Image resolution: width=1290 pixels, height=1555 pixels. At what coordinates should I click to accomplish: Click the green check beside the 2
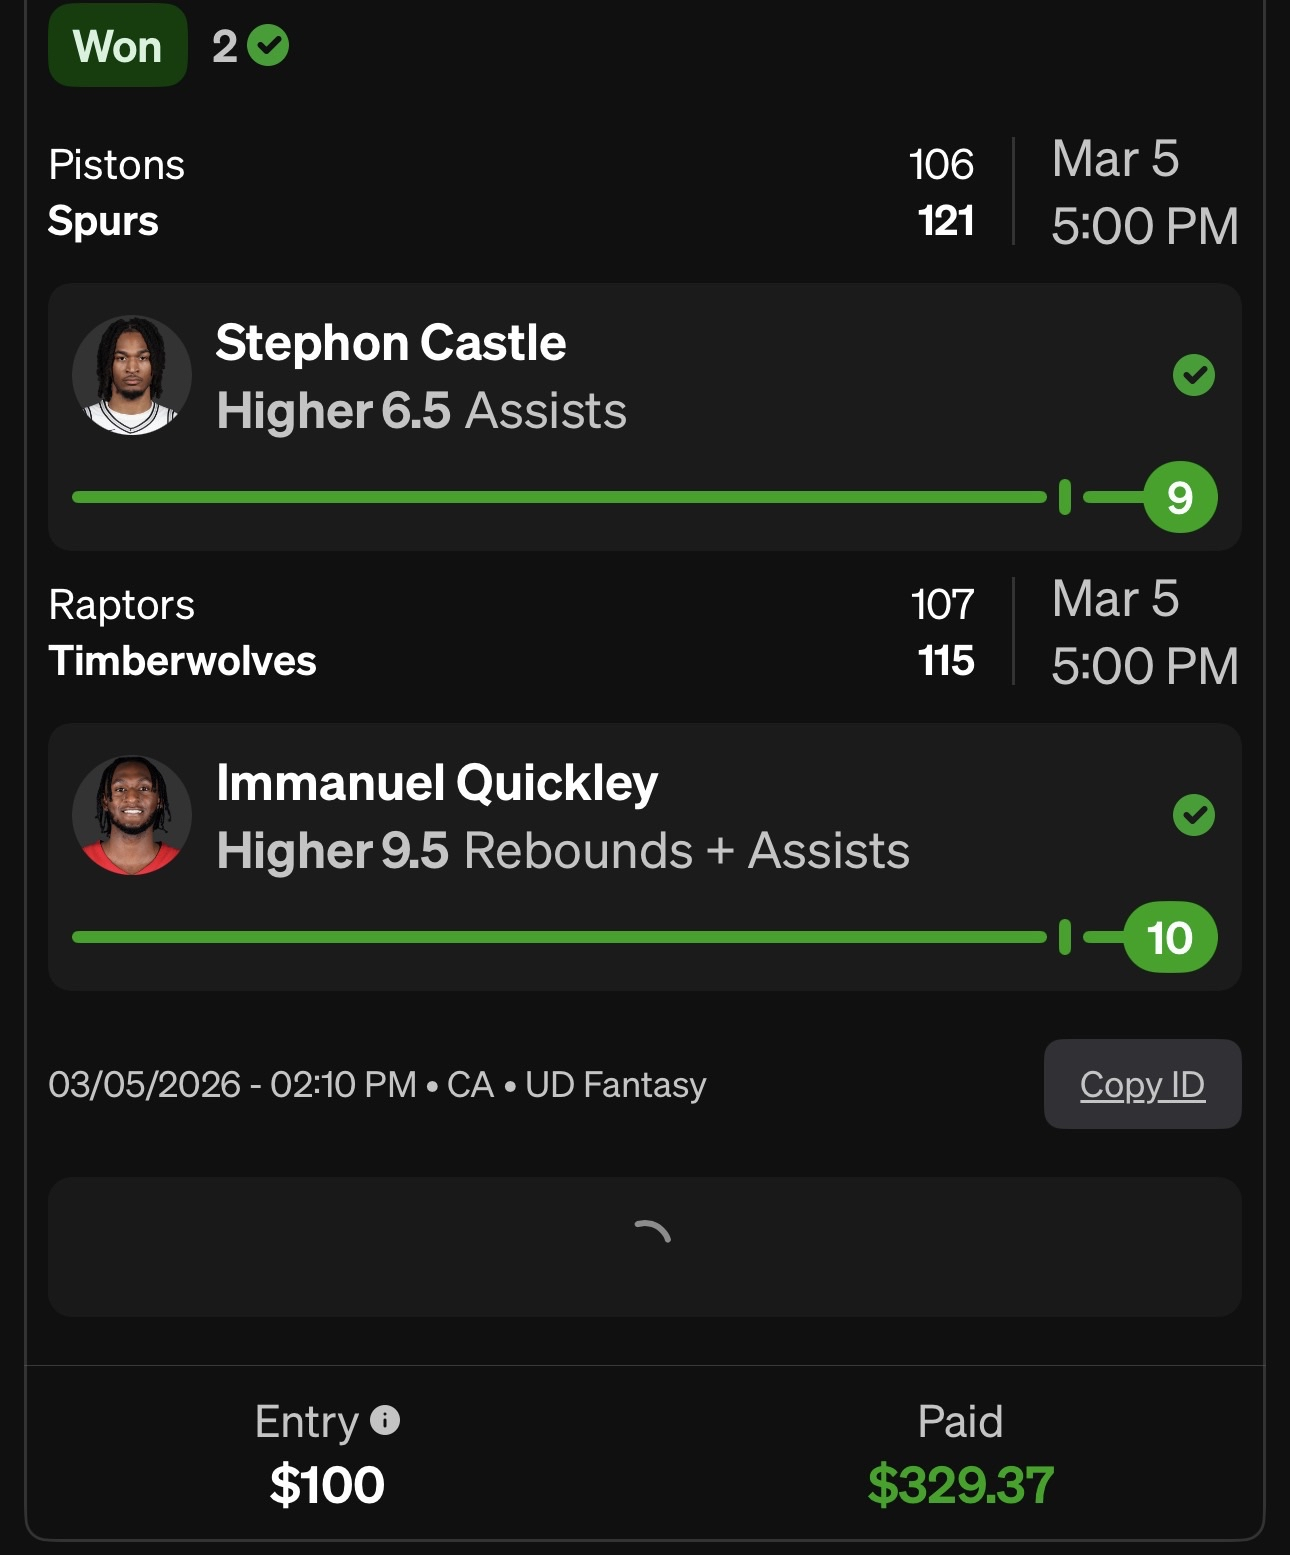(x=268, y=46)
